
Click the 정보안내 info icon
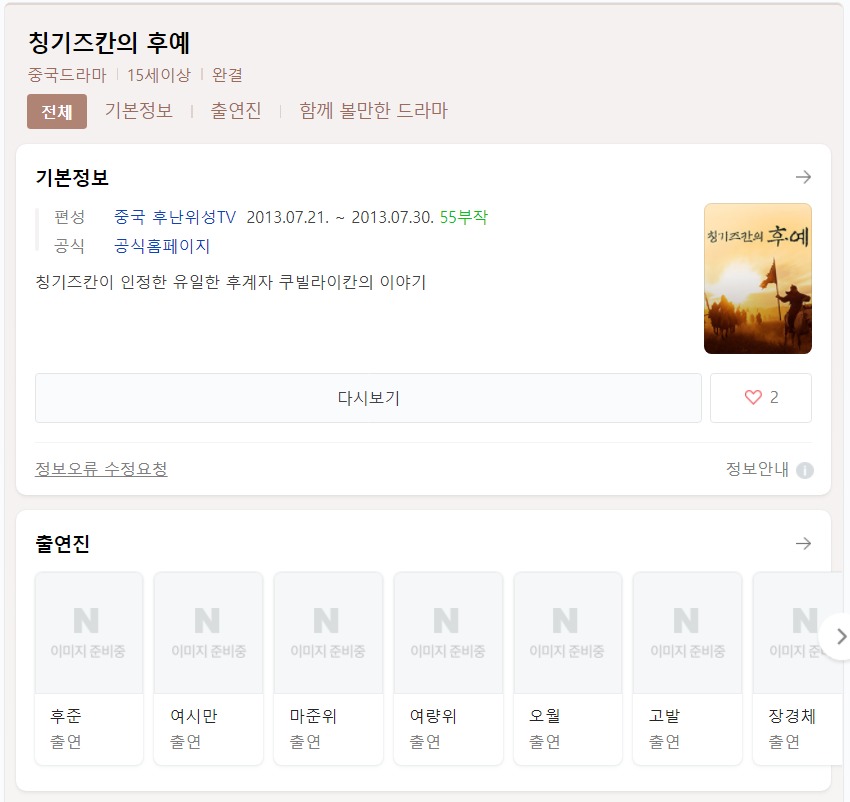point(804,470)
